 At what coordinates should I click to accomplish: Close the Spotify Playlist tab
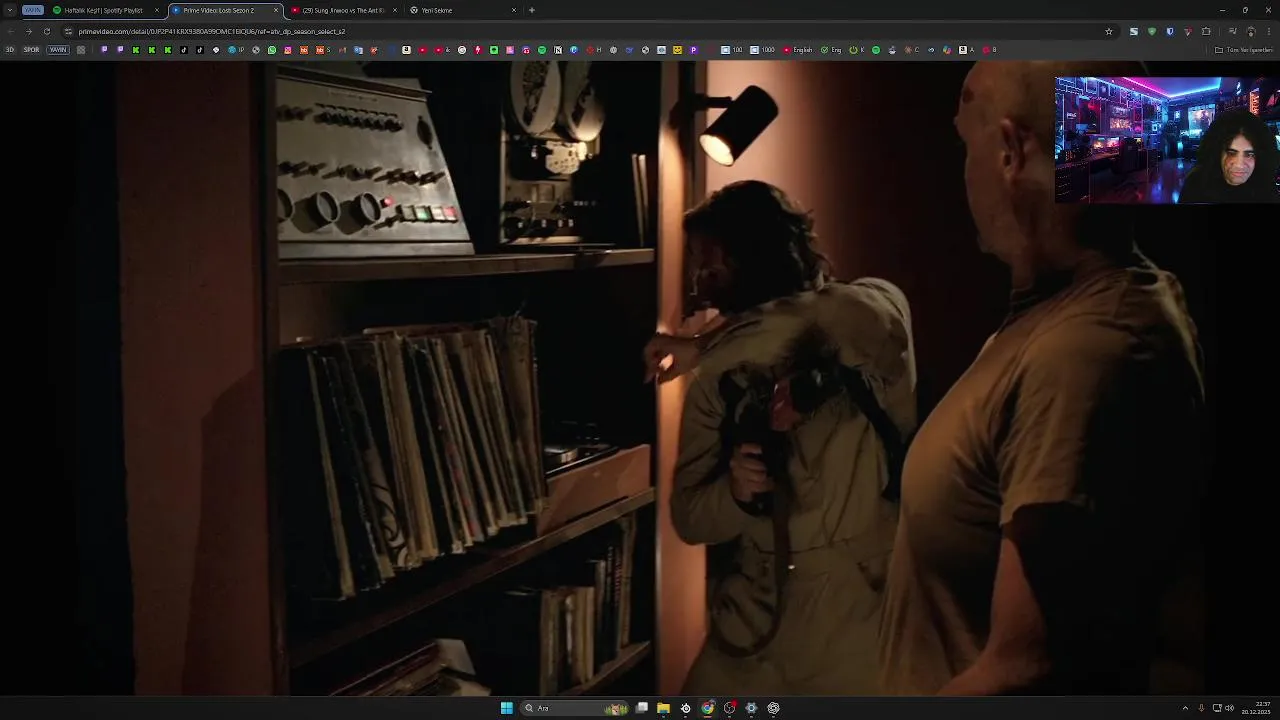(156, 10)
